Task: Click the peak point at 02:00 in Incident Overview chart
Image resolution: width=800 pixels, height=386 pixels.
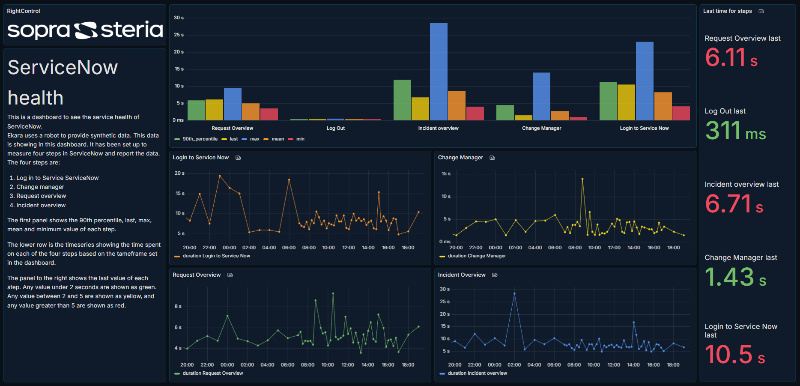Action: [x=514, y=293]
